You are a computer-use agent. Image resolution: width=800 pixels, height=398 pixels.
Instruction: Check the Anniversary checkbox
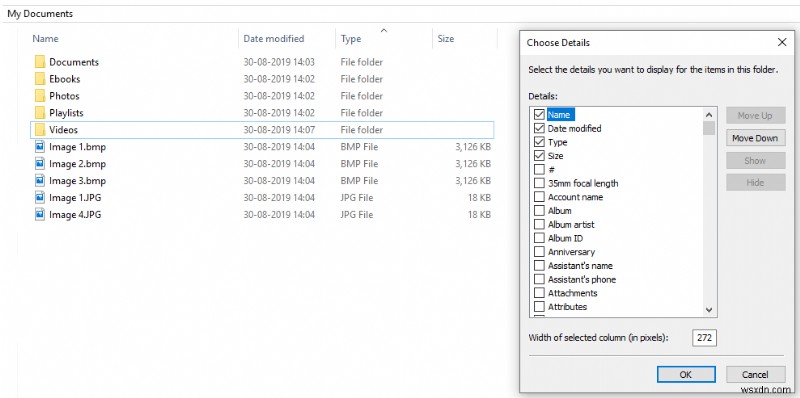[x=539, y=252]
